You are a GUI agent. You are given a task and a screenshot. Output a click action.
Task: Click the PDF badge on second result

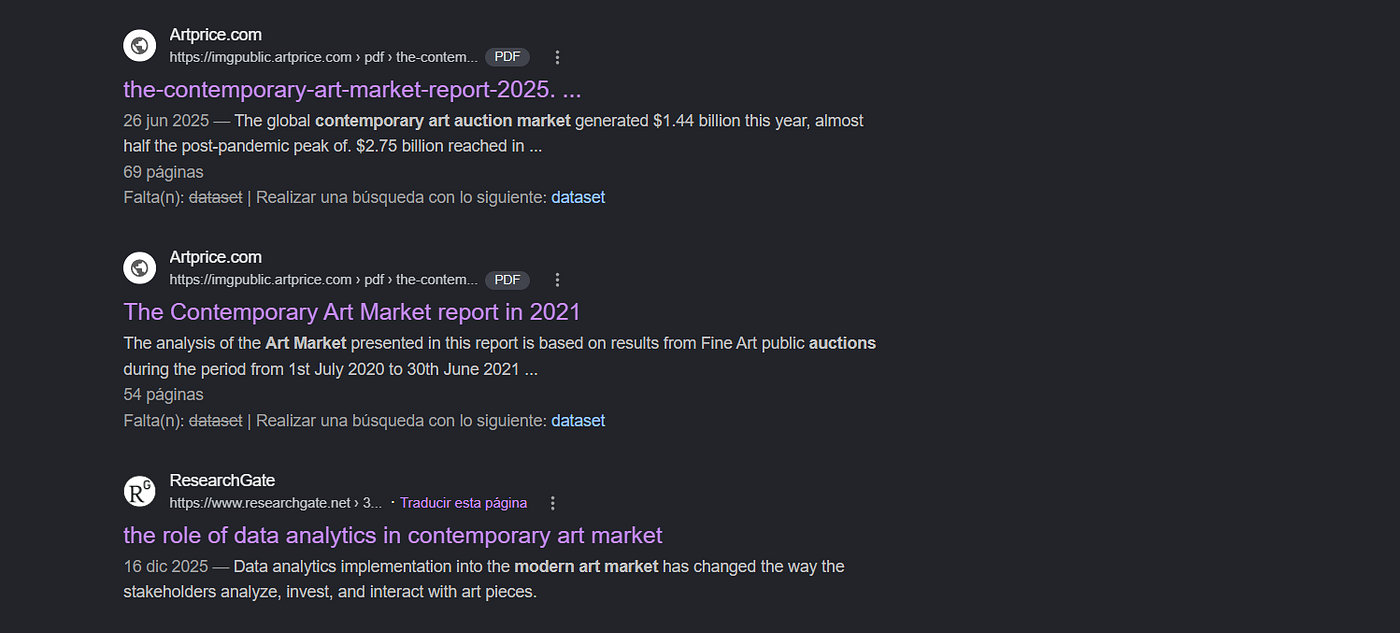(507, 280)
